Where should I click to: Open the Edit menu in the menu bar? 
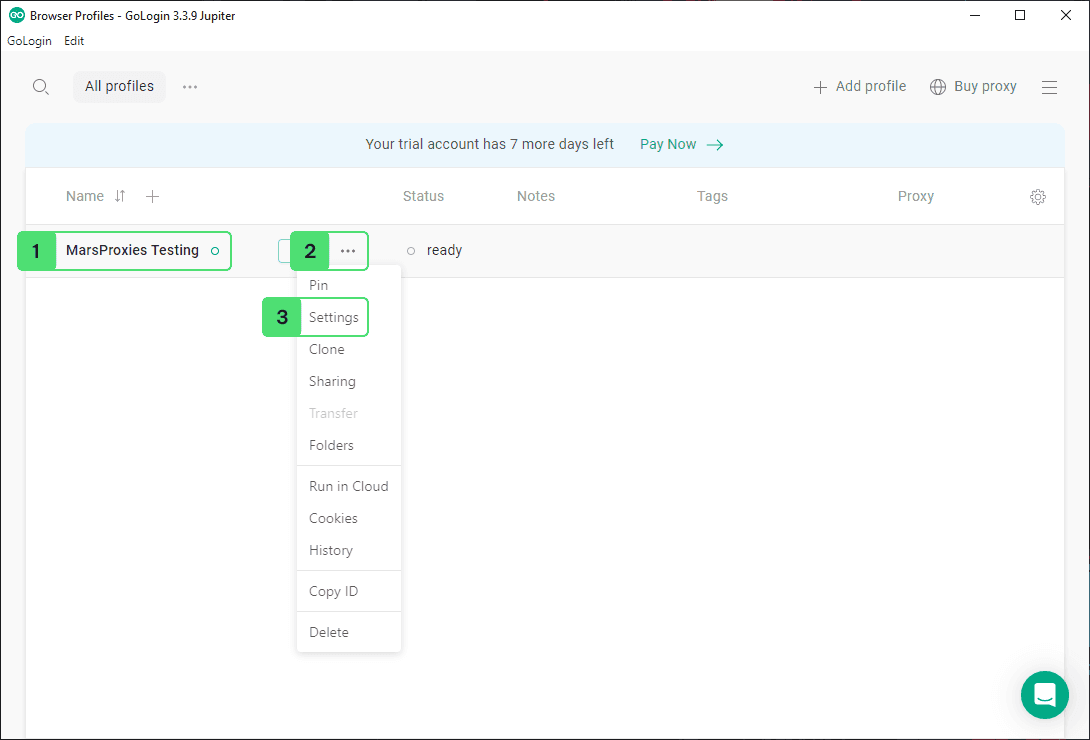tap(74, 41)
